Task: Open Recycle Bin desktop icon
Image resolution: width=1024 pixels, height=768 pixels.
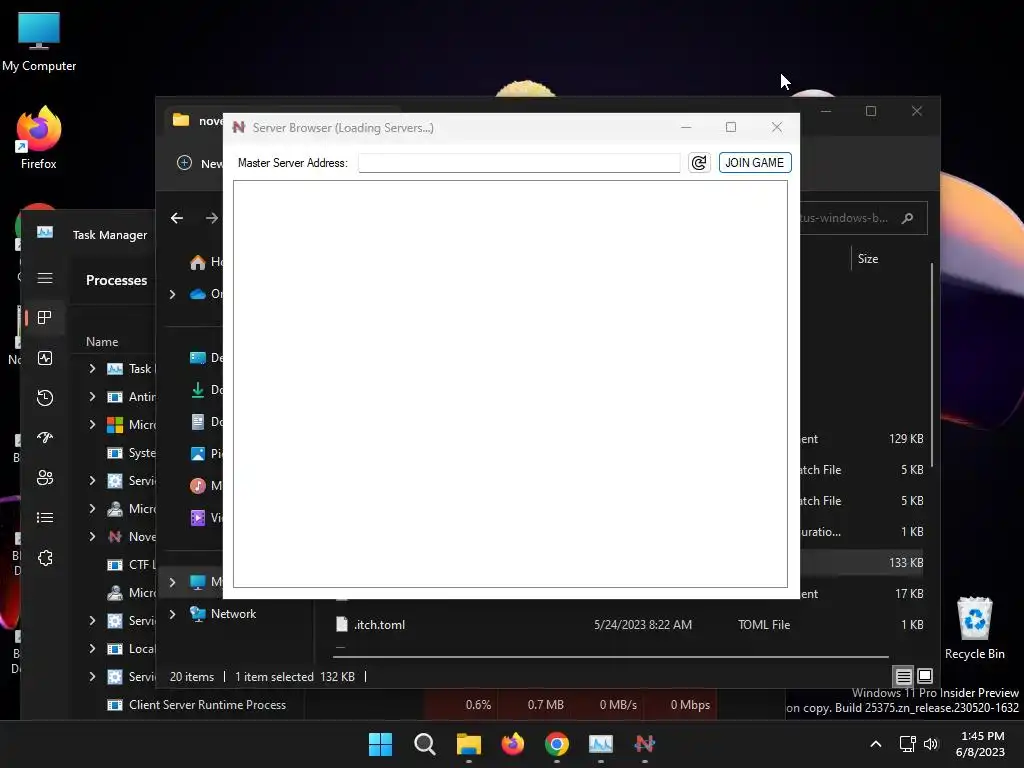Action: click(974, 628)
